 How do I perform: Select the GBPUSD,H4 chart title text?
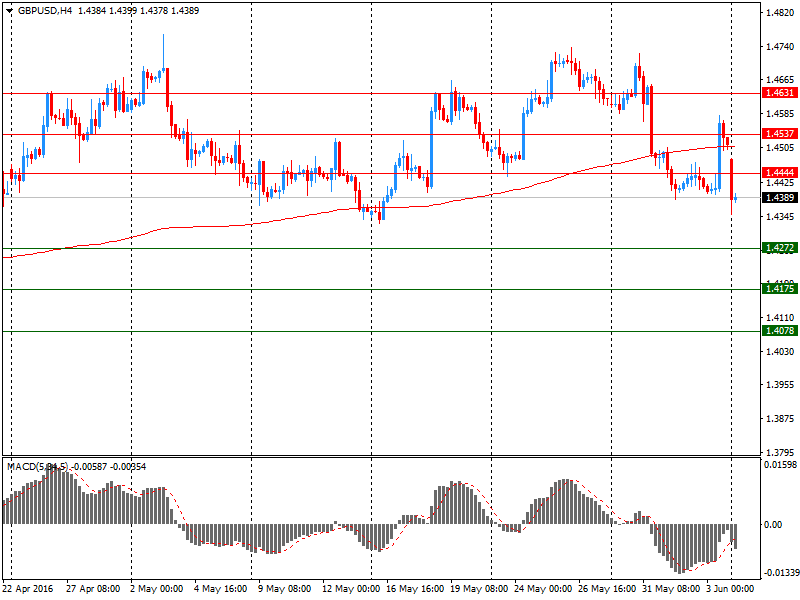point(44,11)
